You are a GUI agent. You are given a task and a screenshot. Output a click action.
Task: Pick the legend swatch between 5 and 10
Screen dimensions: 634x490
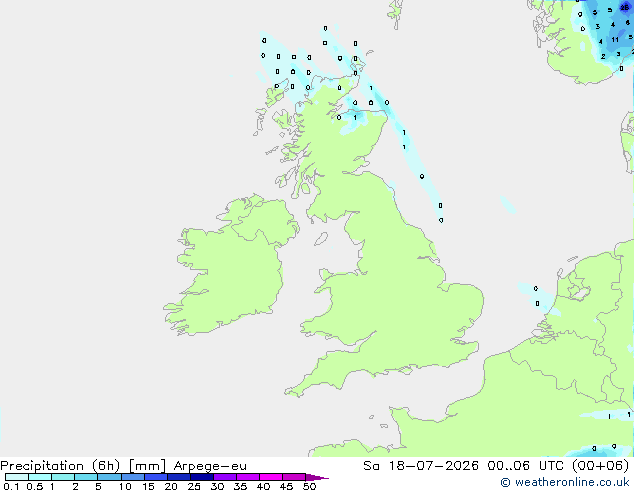click(109, 477)
